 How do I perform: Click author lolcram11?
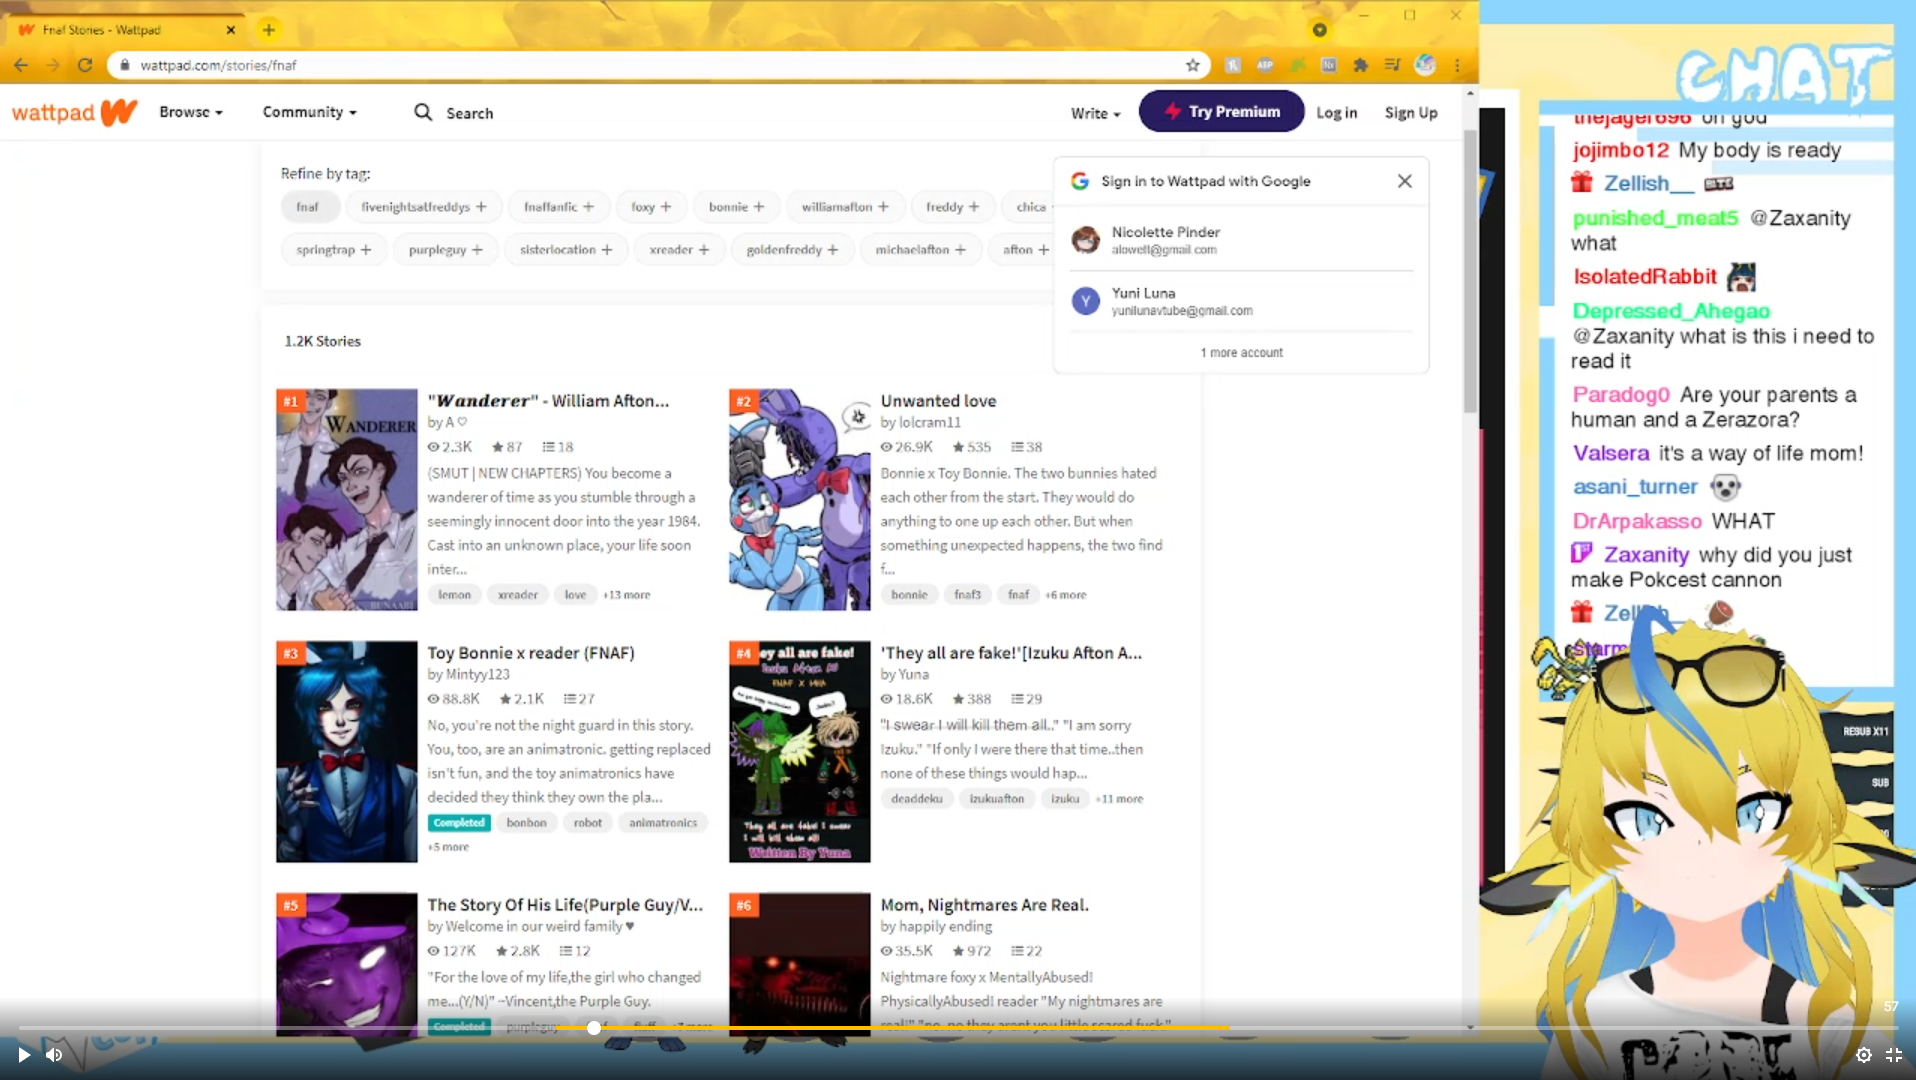[x=929, y=423]
